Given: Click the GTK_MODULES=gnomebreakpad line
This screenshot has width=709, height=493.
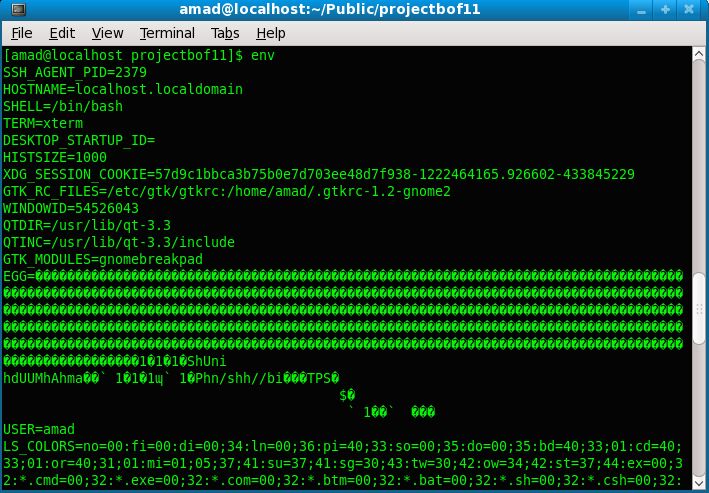Looking at the screenshot, I should (x=103, y=259).
